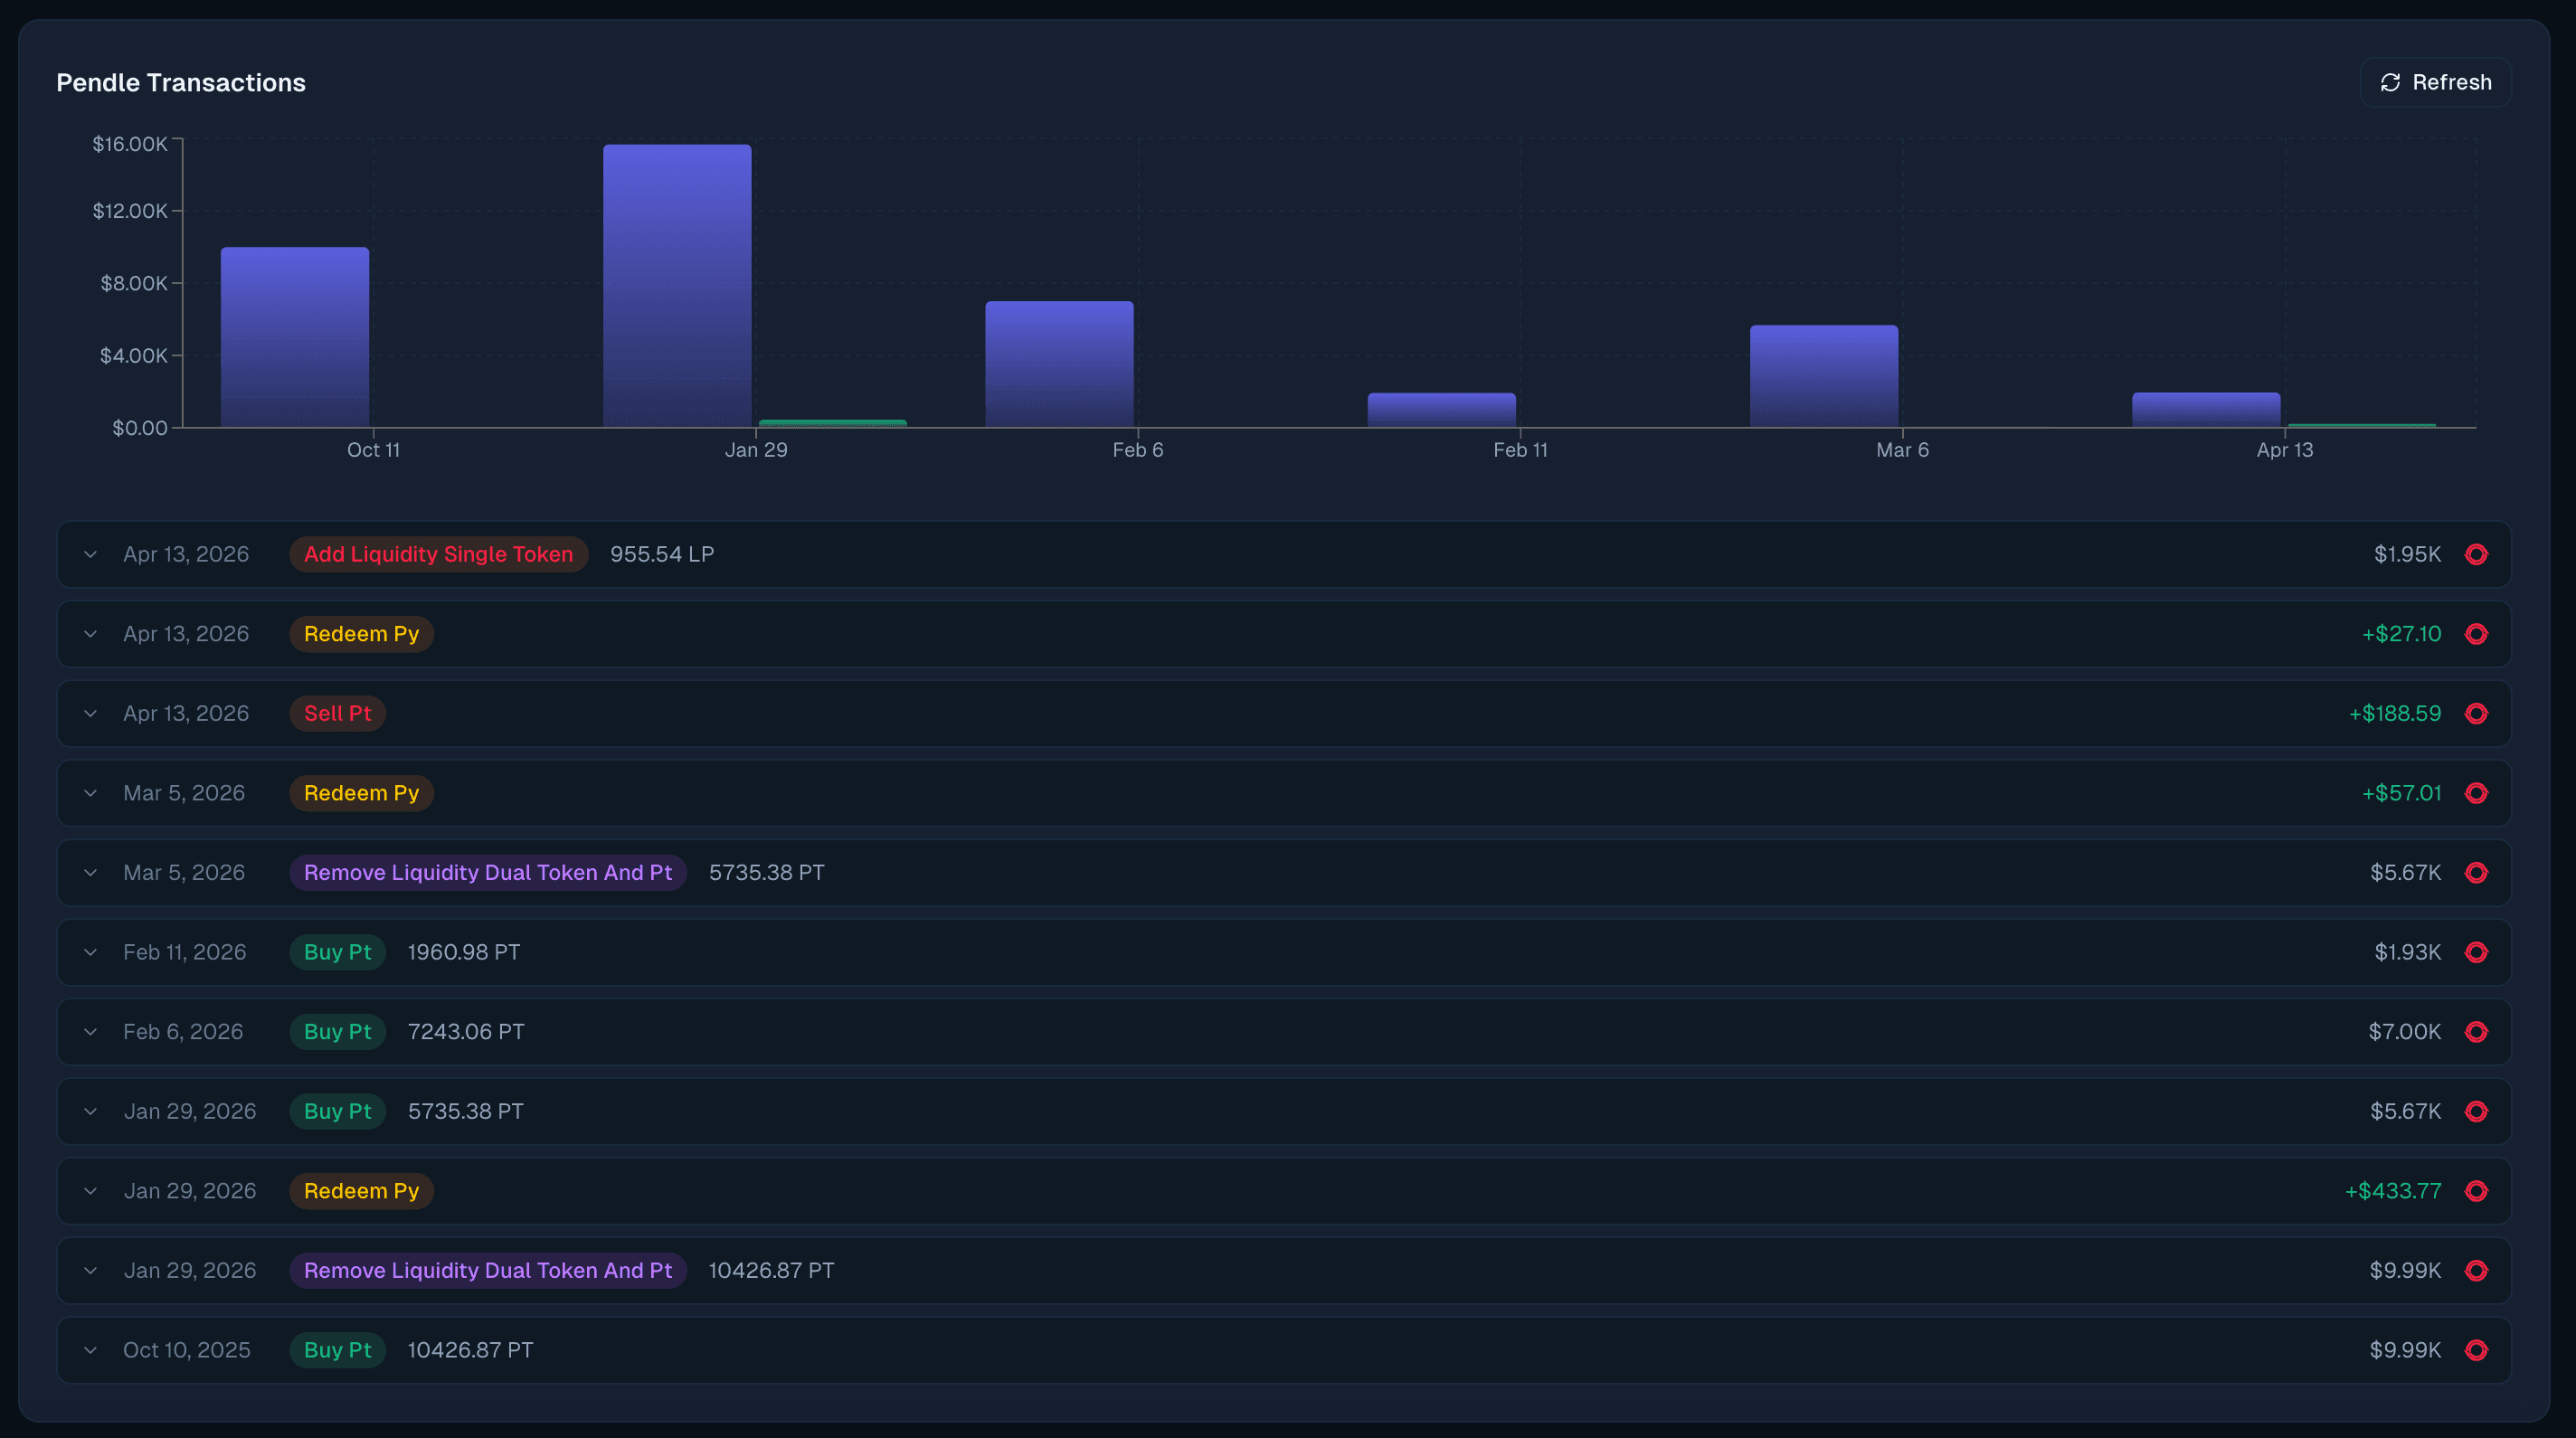Click the Feb 11, 2026 date

click(x=185, y=952)
